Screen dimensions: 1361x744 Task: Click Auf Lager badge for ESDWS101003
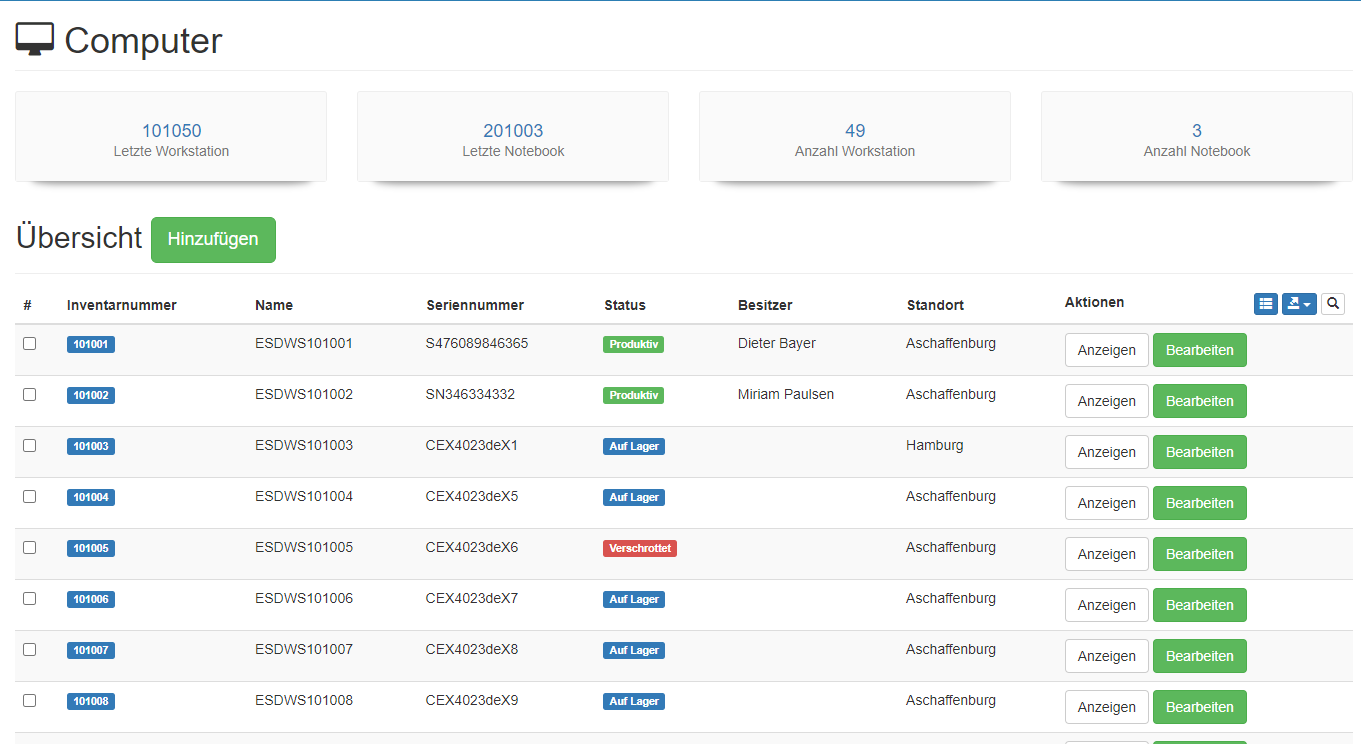634,446
